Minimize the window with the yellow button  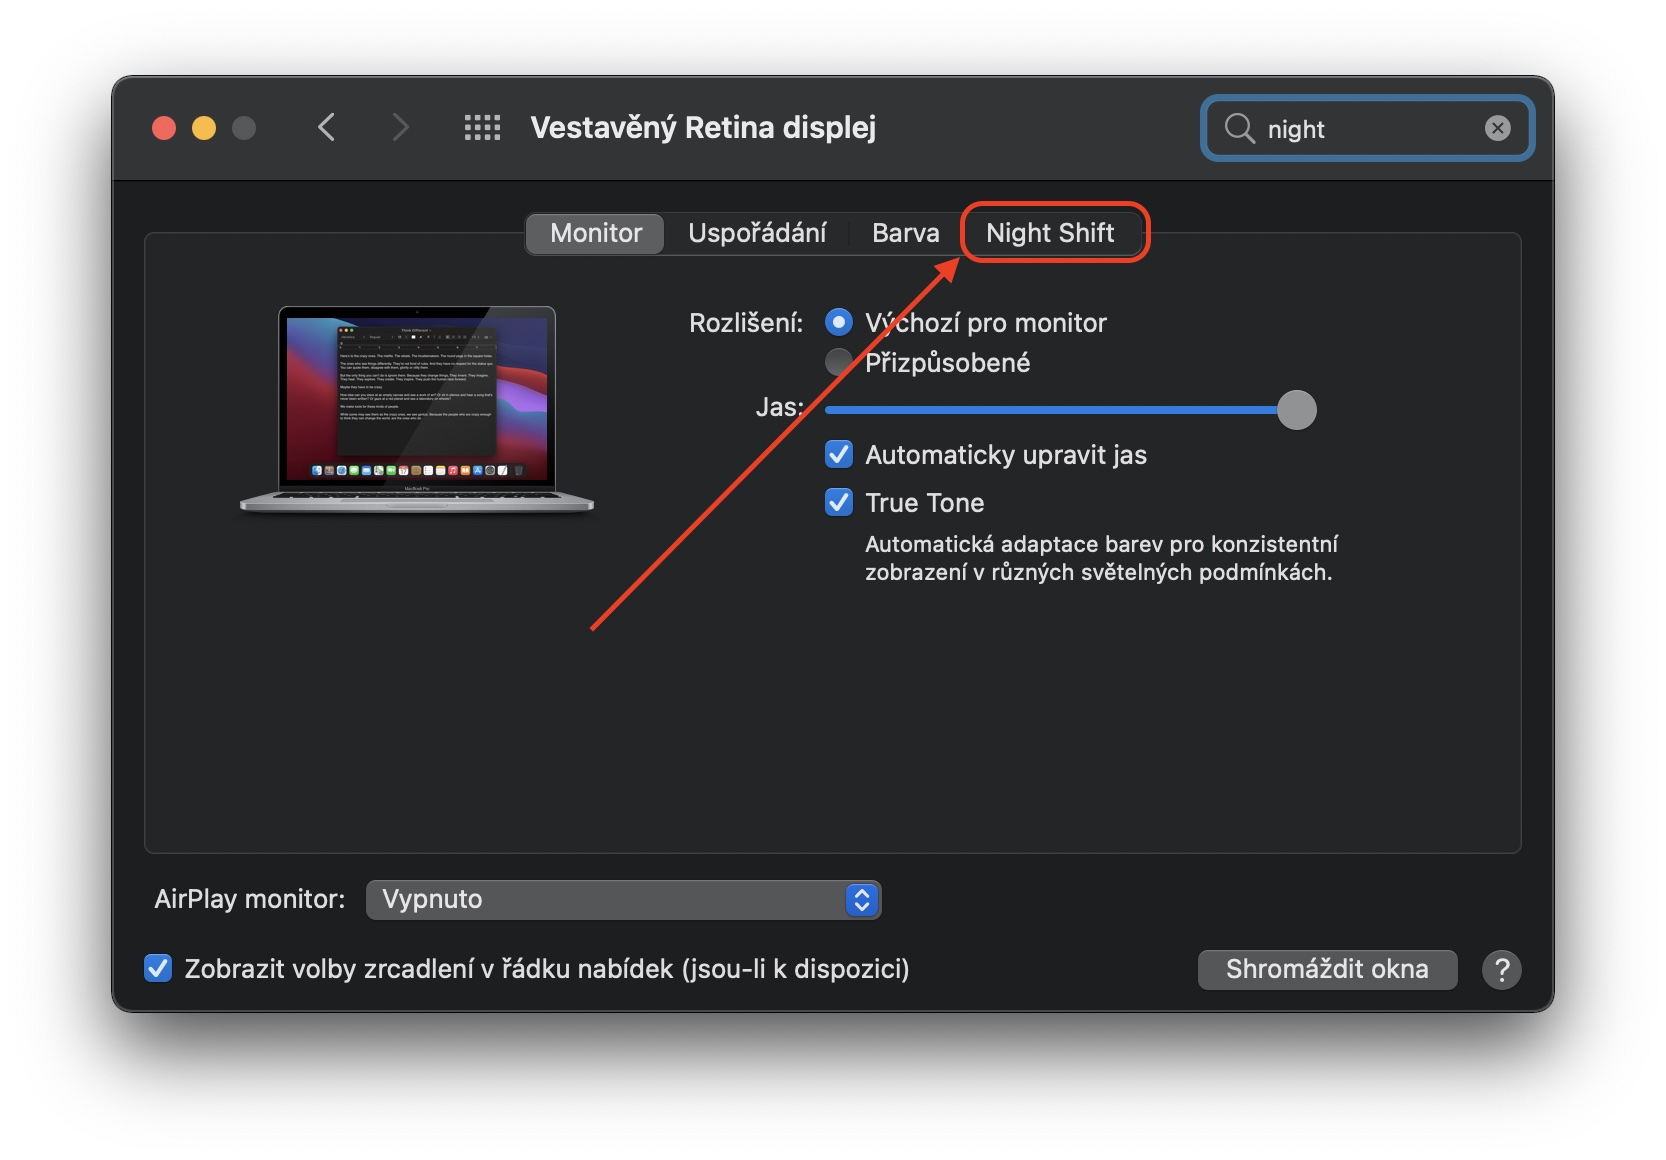[x=204, y=128]
